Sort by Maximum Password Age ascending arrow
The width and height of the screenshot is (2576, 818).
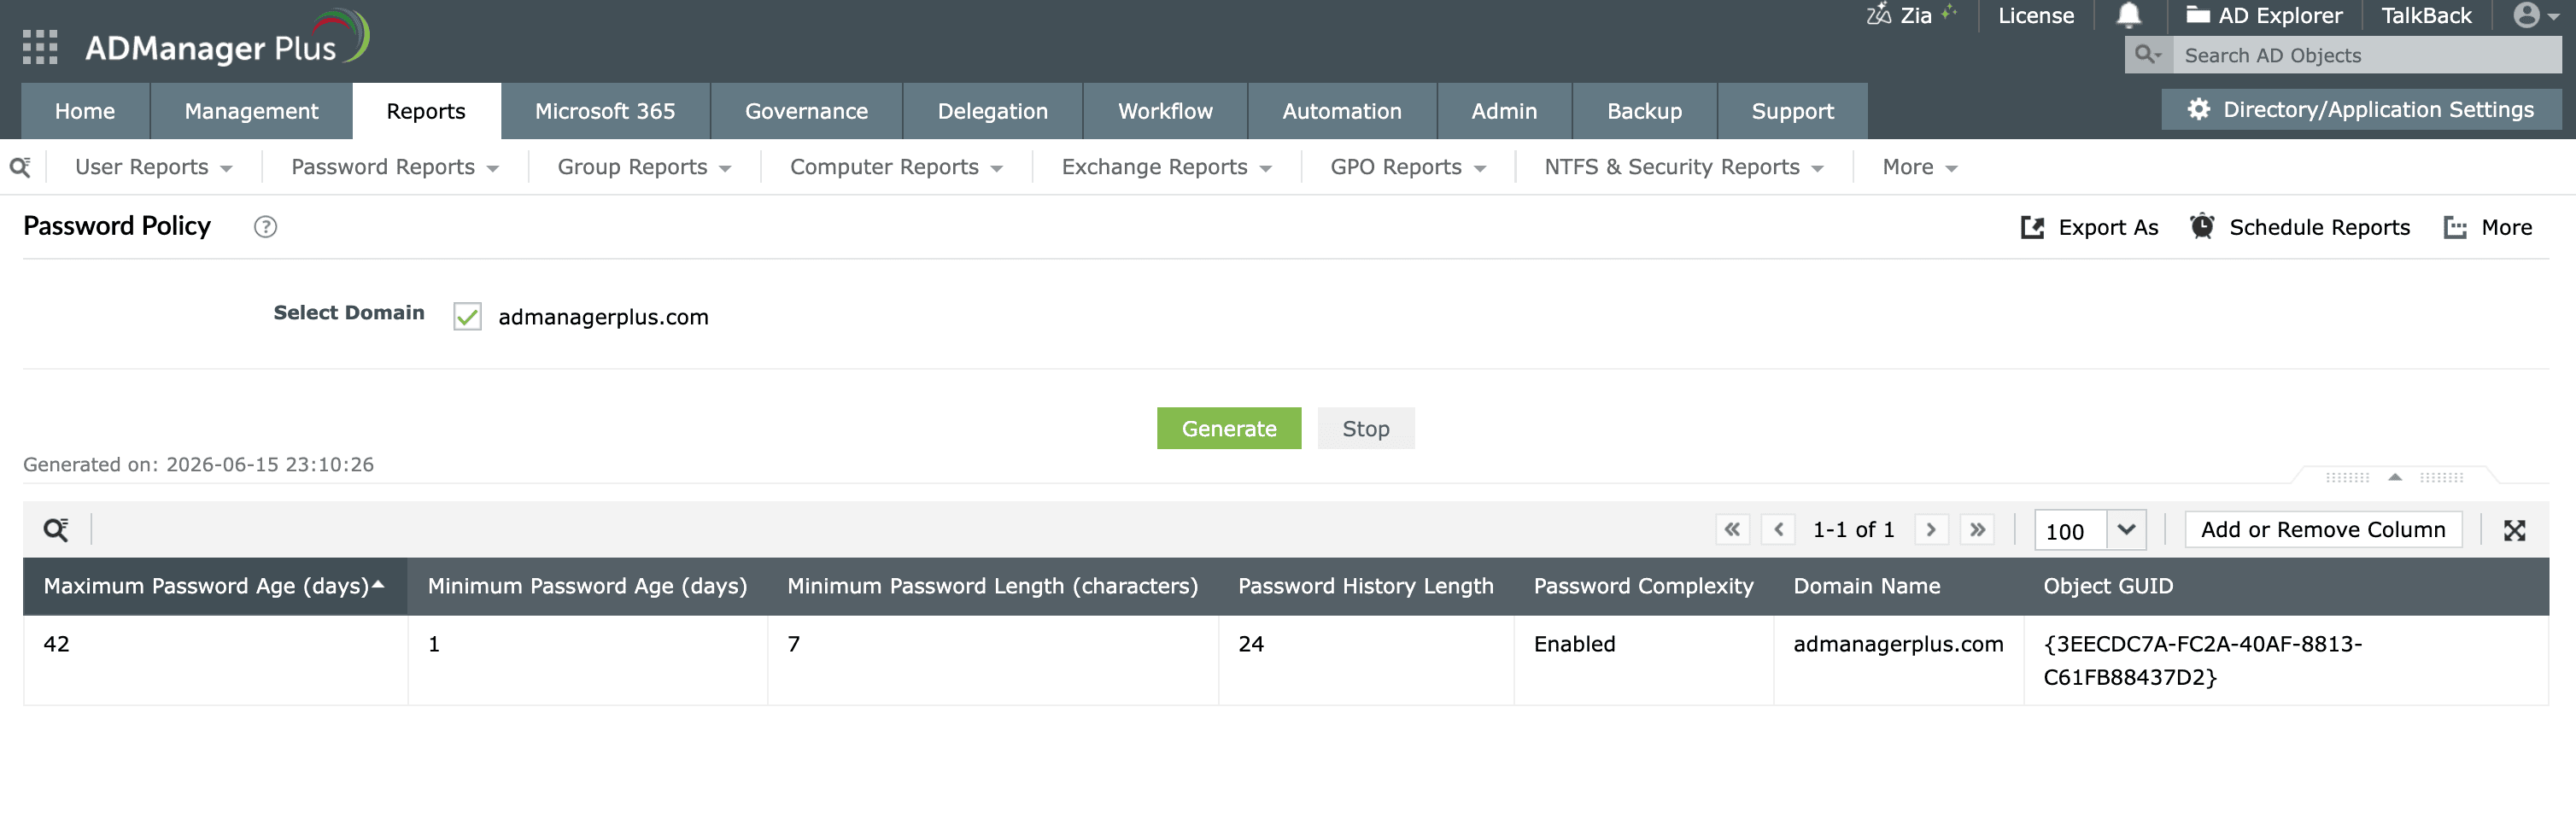coord(378,584)
